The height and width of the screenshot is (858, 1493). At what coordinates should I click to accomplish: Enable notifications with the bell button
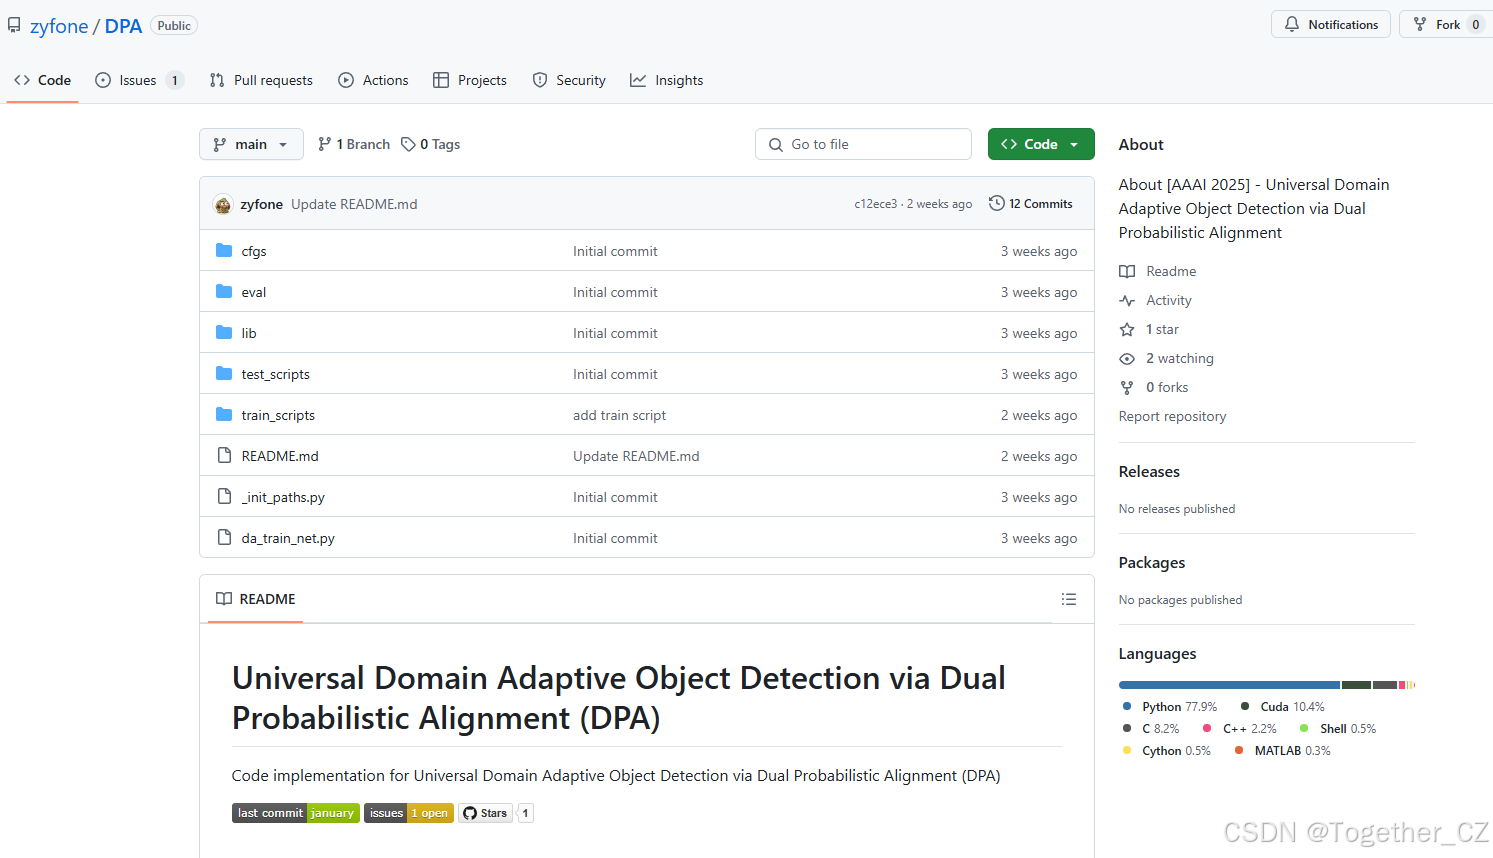[1330, 24]
